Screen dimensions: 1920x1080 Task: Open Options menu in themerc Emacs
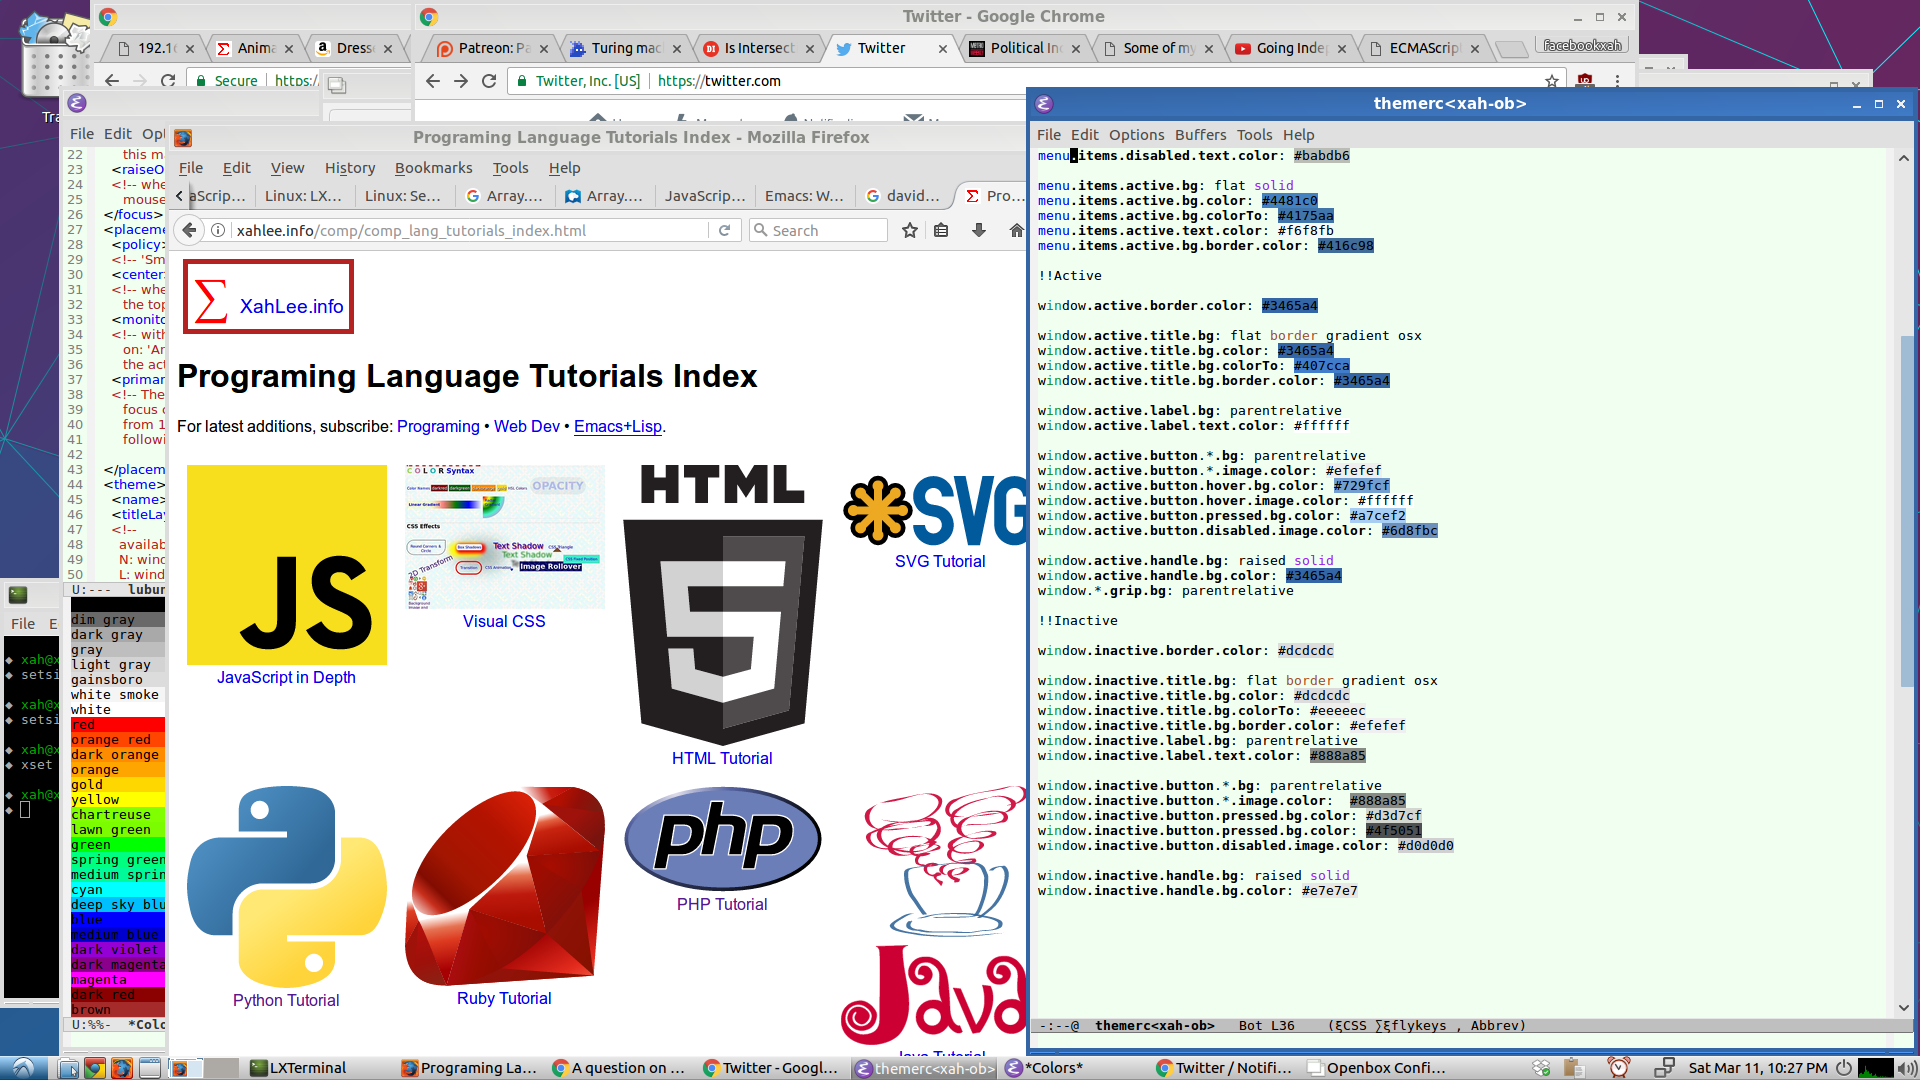point(1136,135)
